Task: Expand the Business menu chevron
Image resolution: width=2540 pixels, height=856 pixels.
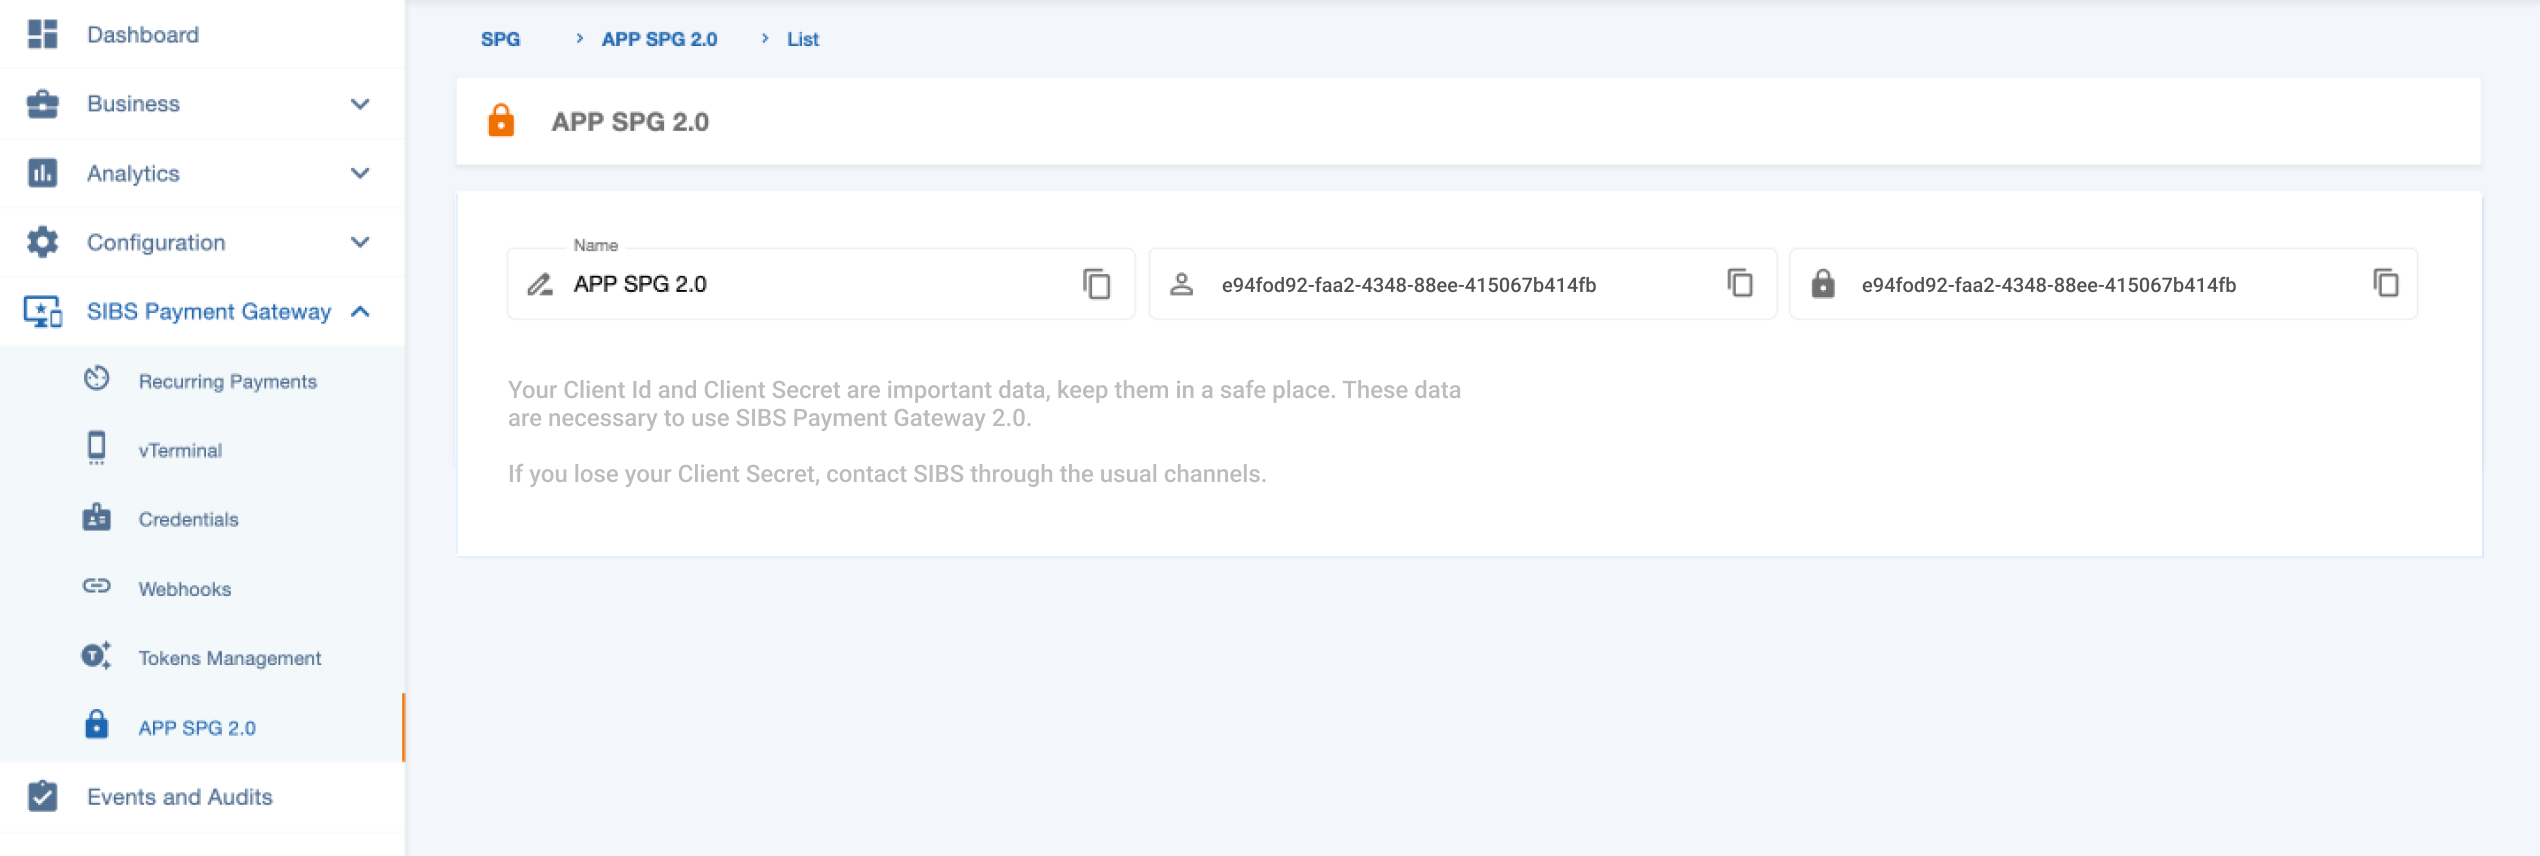Action: 360,104
